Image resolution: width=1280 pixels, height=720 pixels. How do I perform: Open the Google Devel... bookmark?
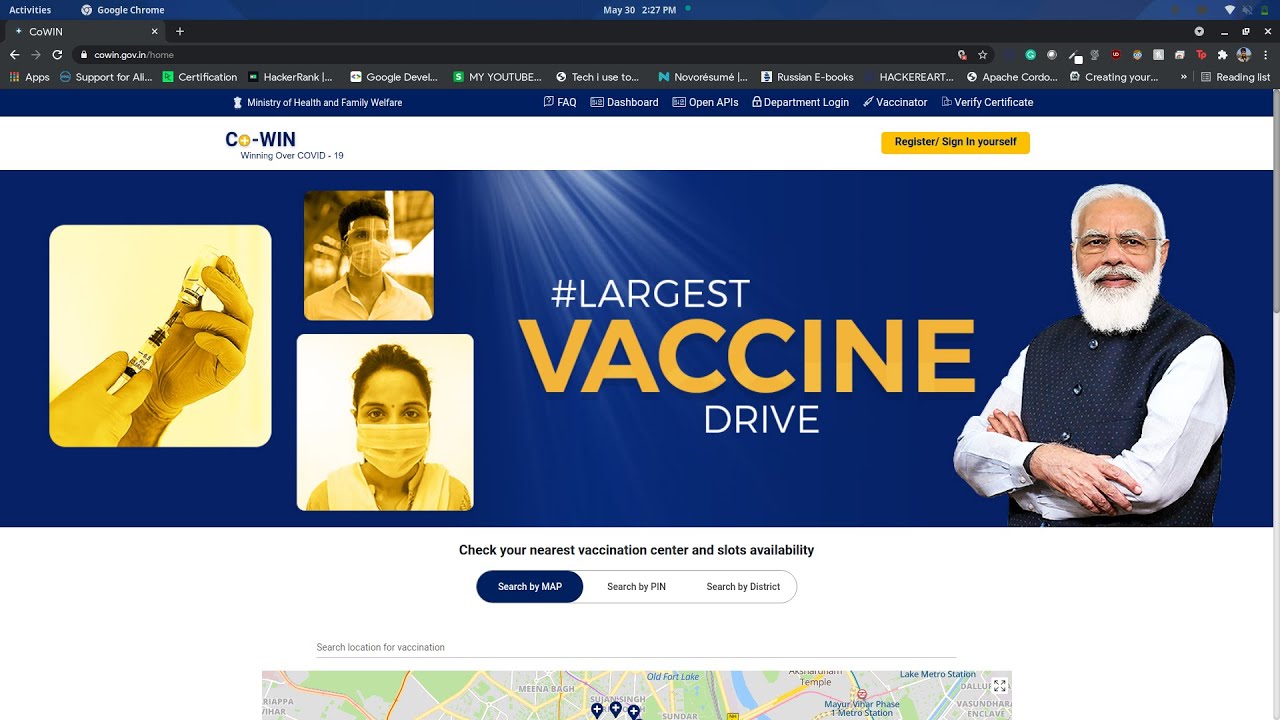coord(394,77)
